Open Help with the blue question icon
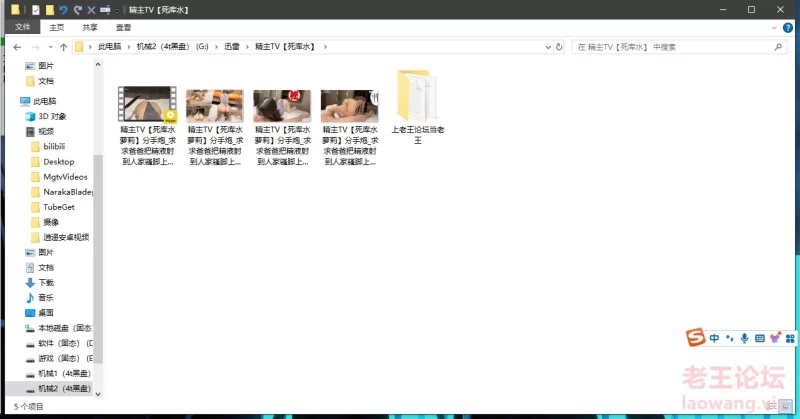The image size is (800, 419). 788,28
